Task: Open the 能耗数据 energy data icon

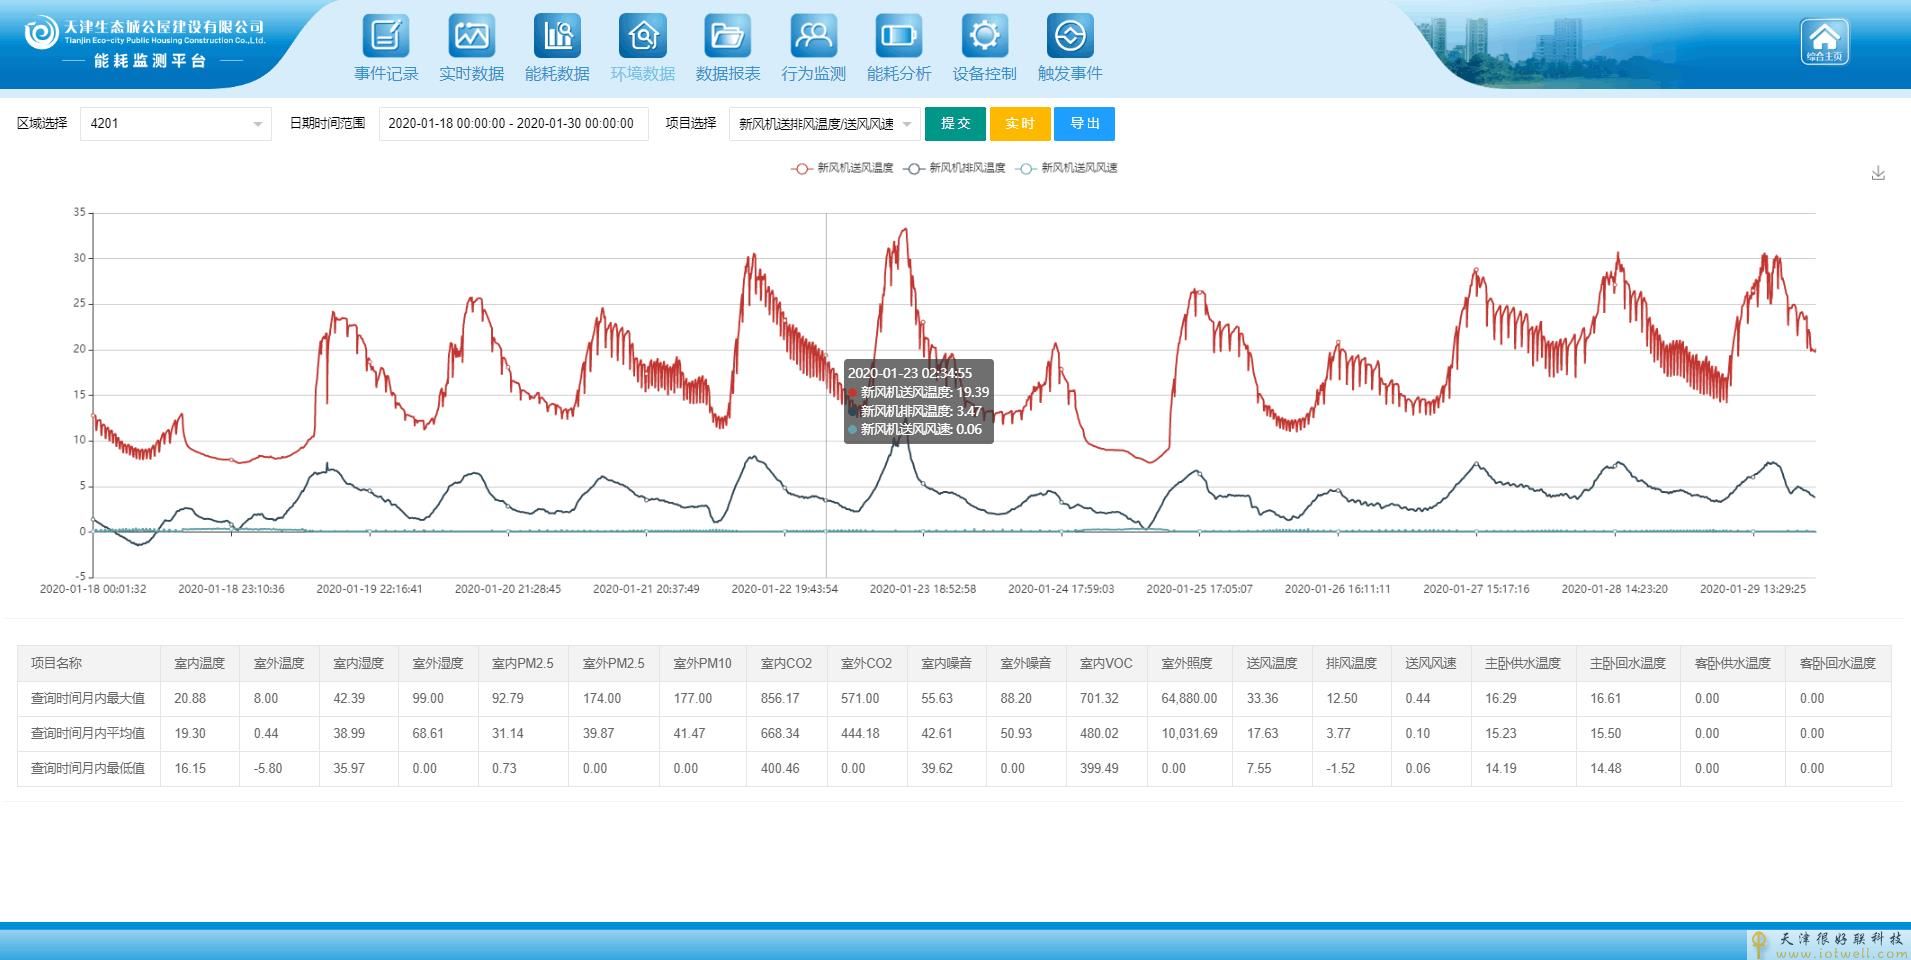Action: coord(557,37)
